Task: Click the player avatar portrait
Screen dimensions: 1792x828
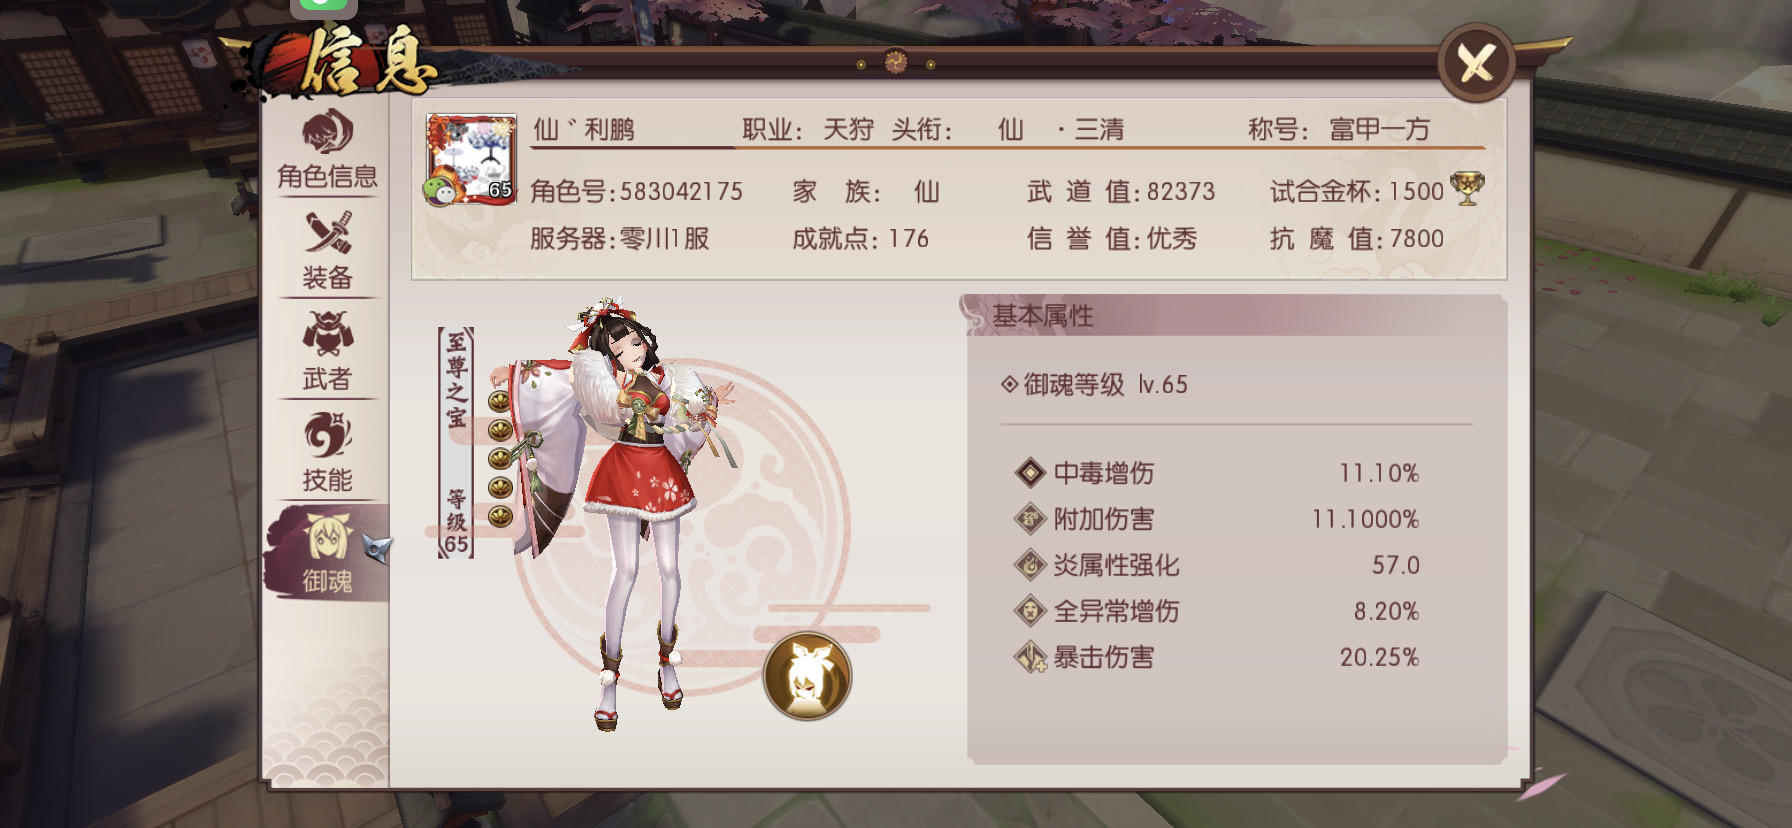Action: 471,160
